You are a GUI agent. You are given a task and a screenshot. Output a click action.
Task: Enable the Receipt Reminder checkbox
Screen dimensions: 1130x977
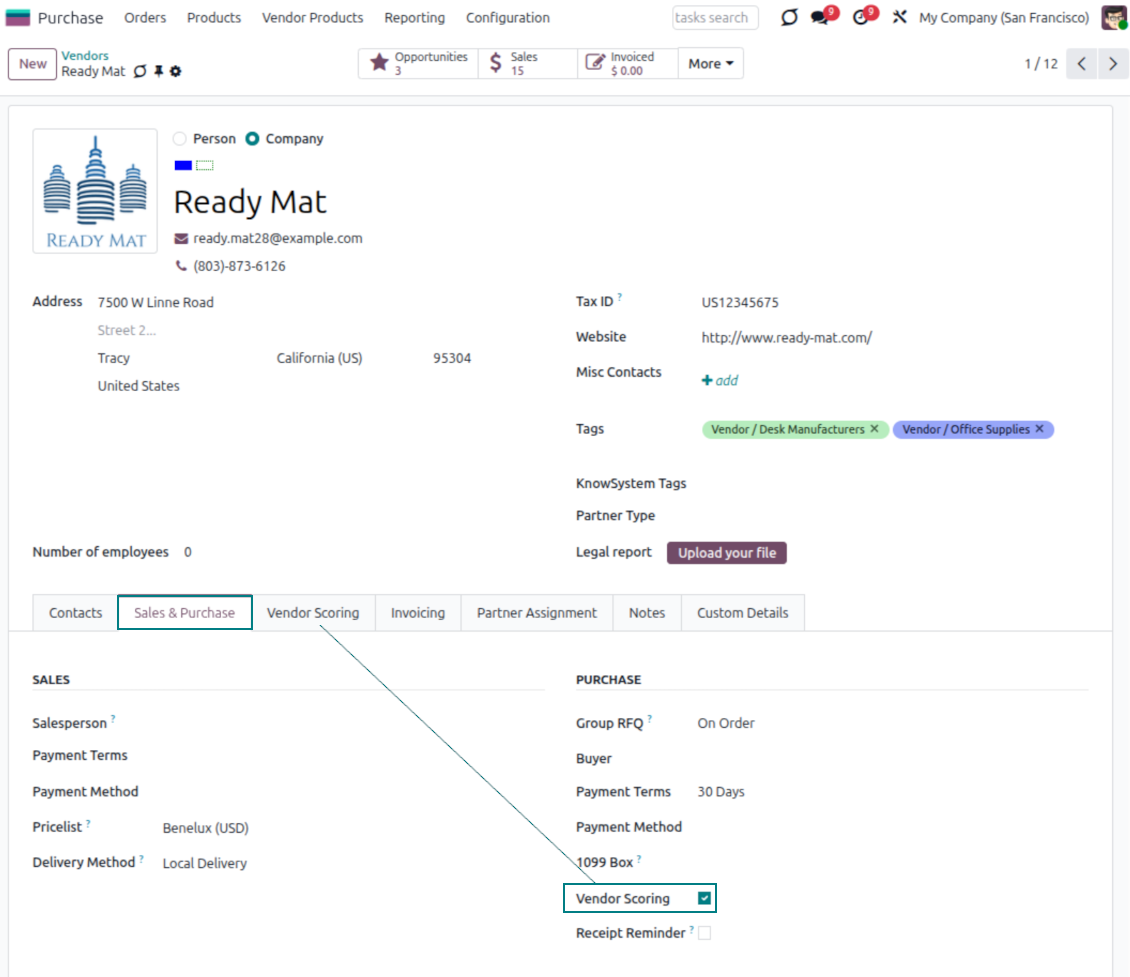(x=705, y=933)
